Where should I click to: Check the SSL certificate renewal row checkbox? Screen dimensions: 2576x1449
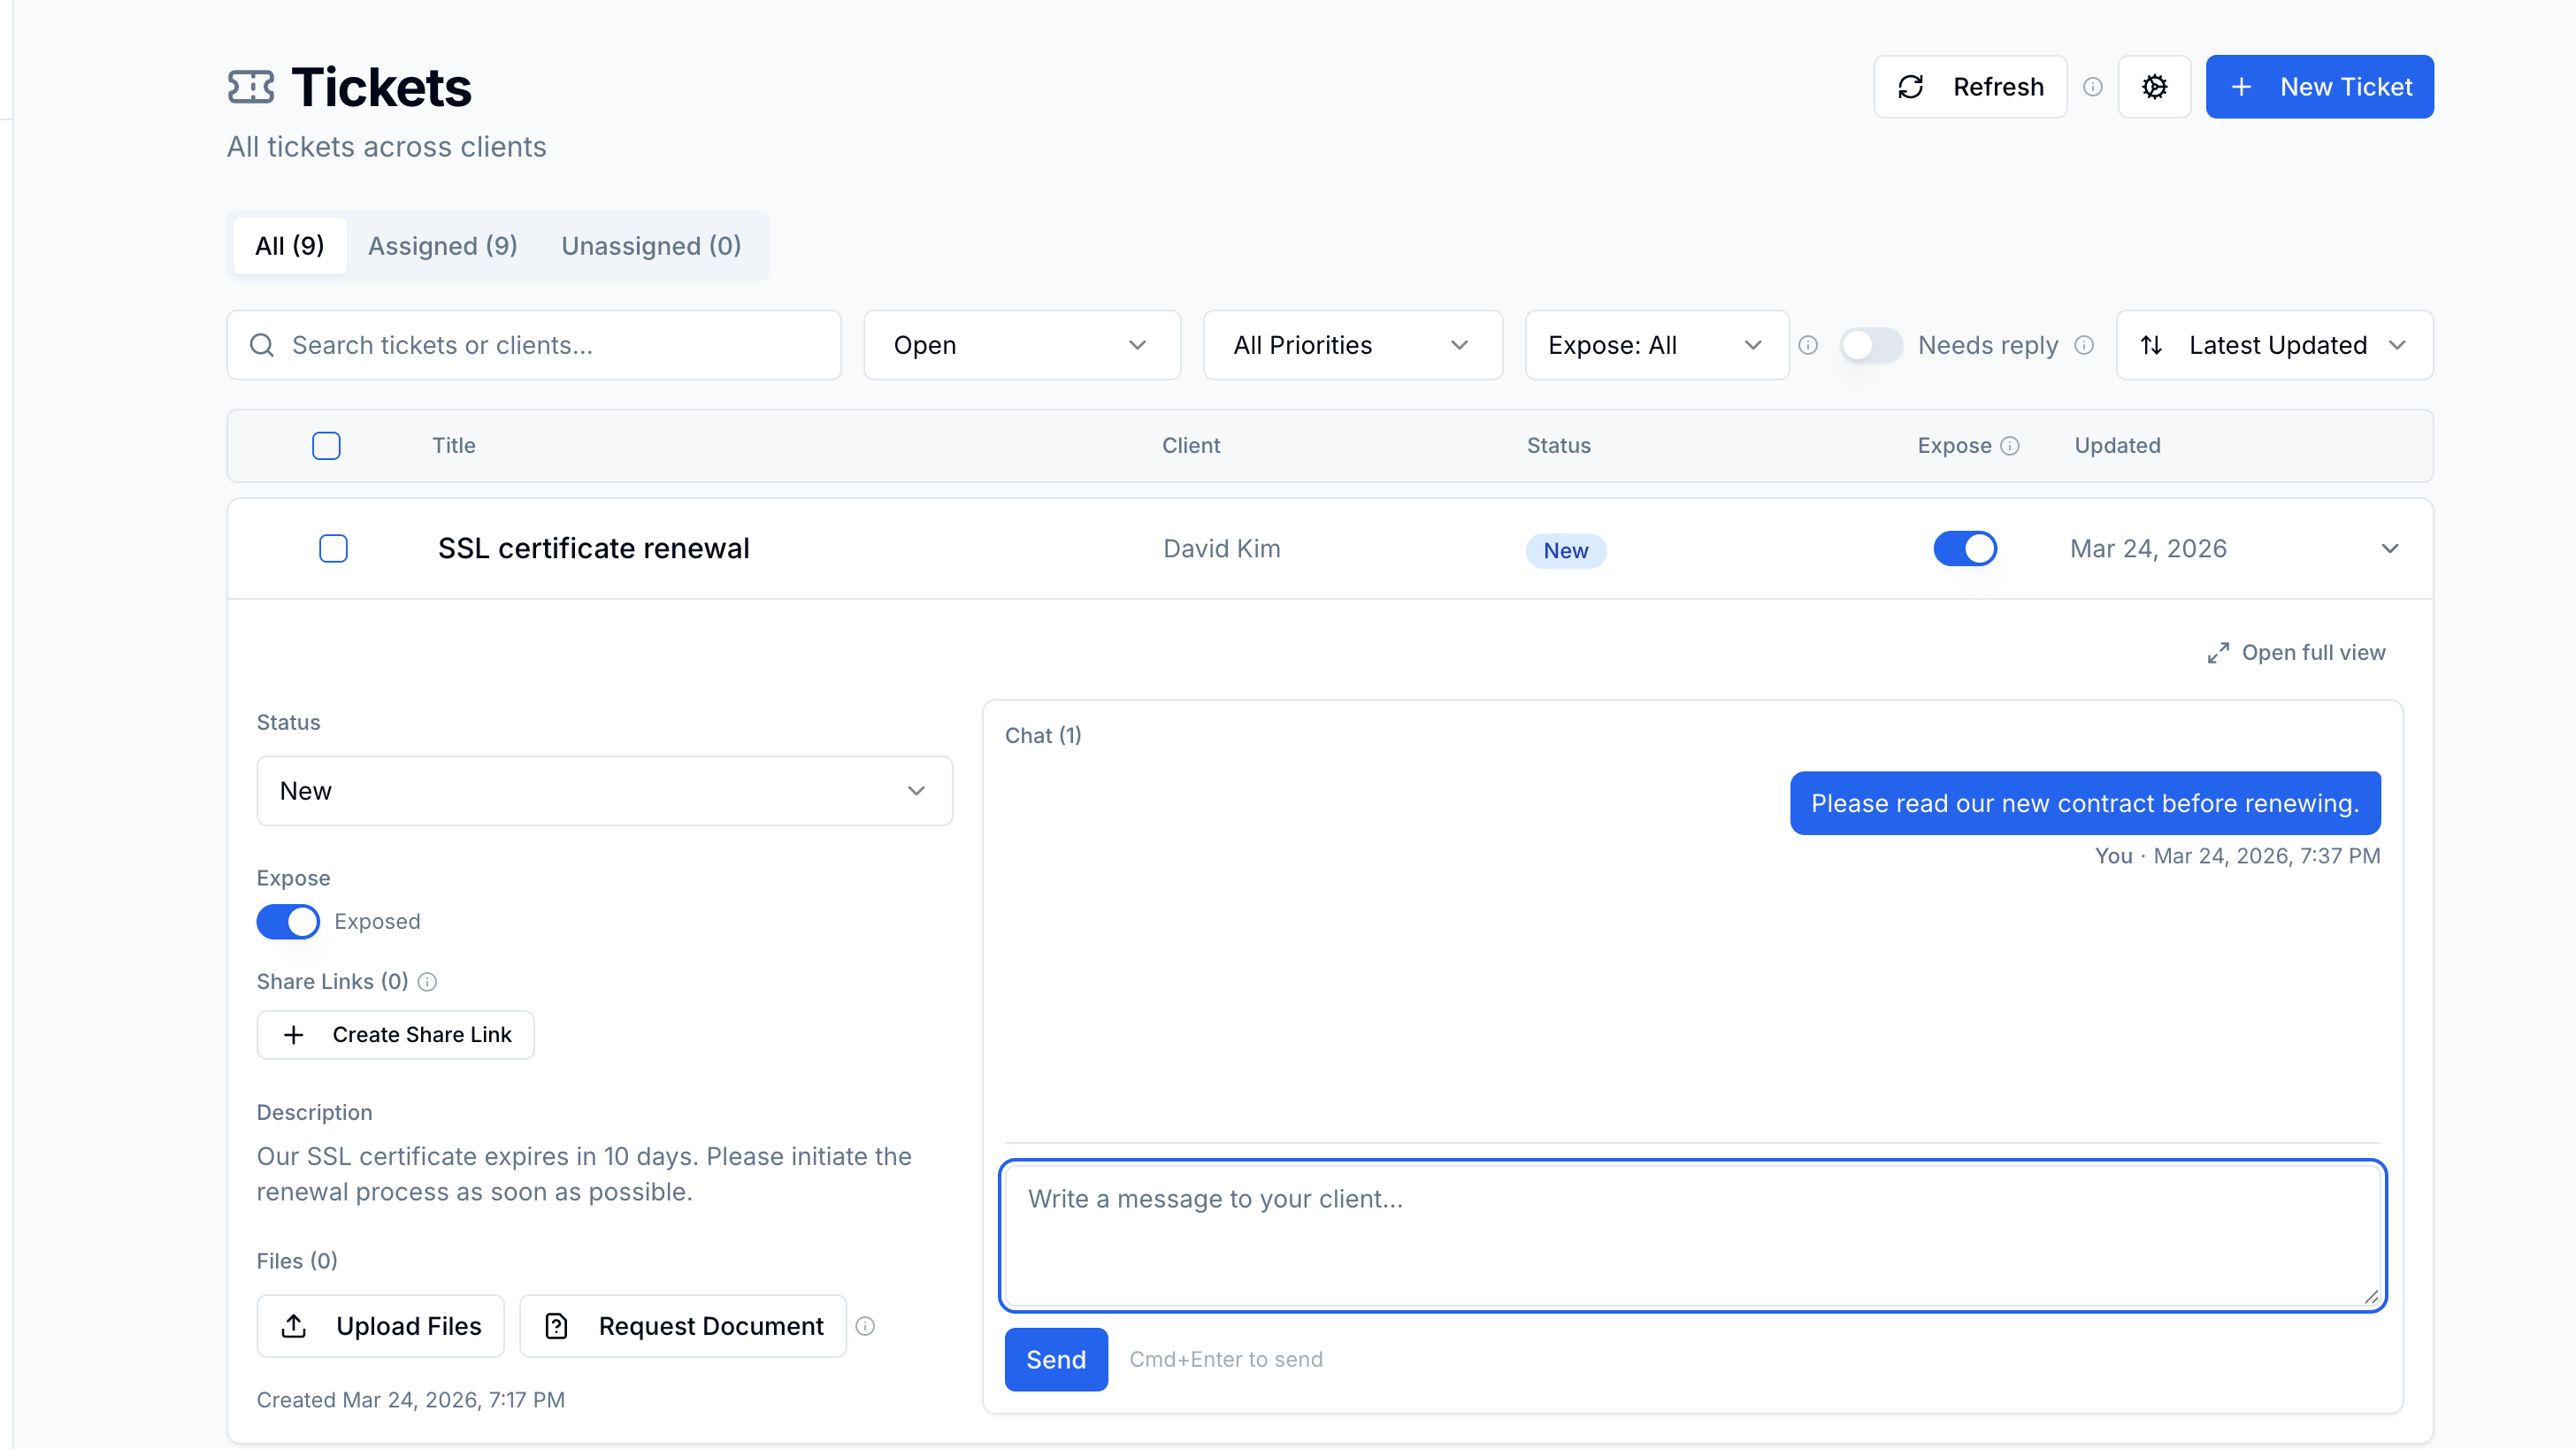pos(333,549)
